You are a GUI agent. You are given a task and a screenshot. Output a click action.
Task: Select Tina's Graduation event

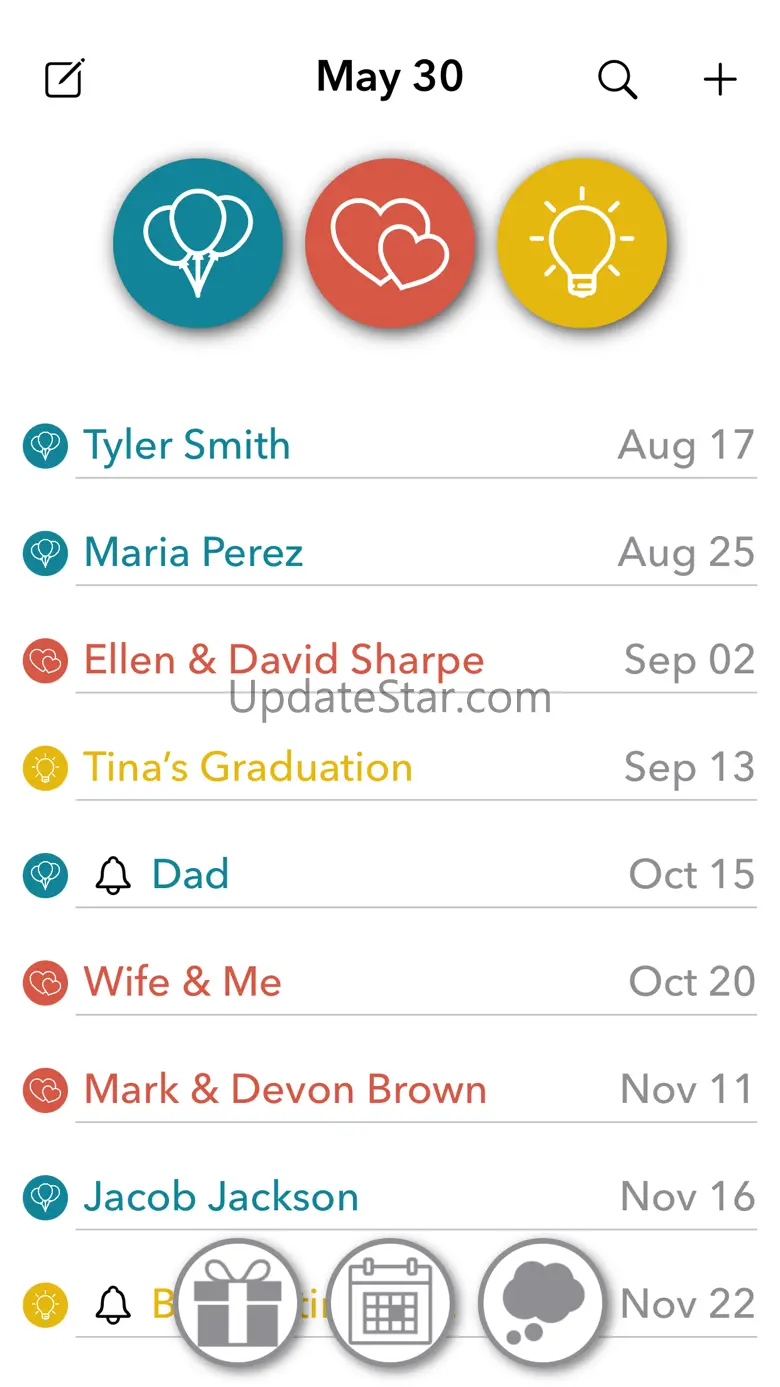pos(248,767)
